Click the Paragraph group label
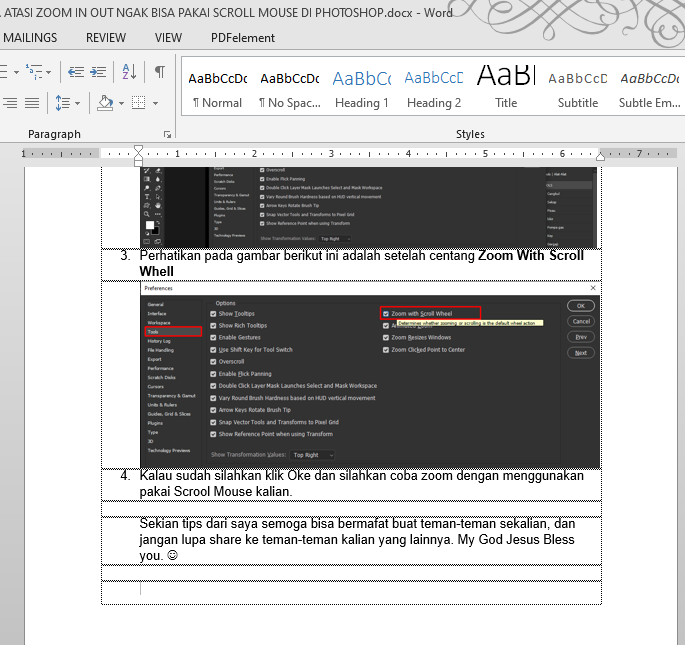This screenshot has height=645, width=685. click(x=54, y=134)
